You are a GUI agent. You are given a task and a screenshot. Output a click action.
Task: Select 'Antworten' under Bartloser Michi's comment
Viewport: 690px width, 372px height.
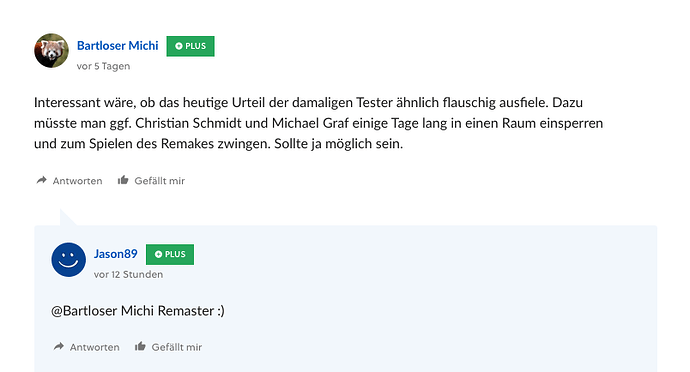point(77,181)
